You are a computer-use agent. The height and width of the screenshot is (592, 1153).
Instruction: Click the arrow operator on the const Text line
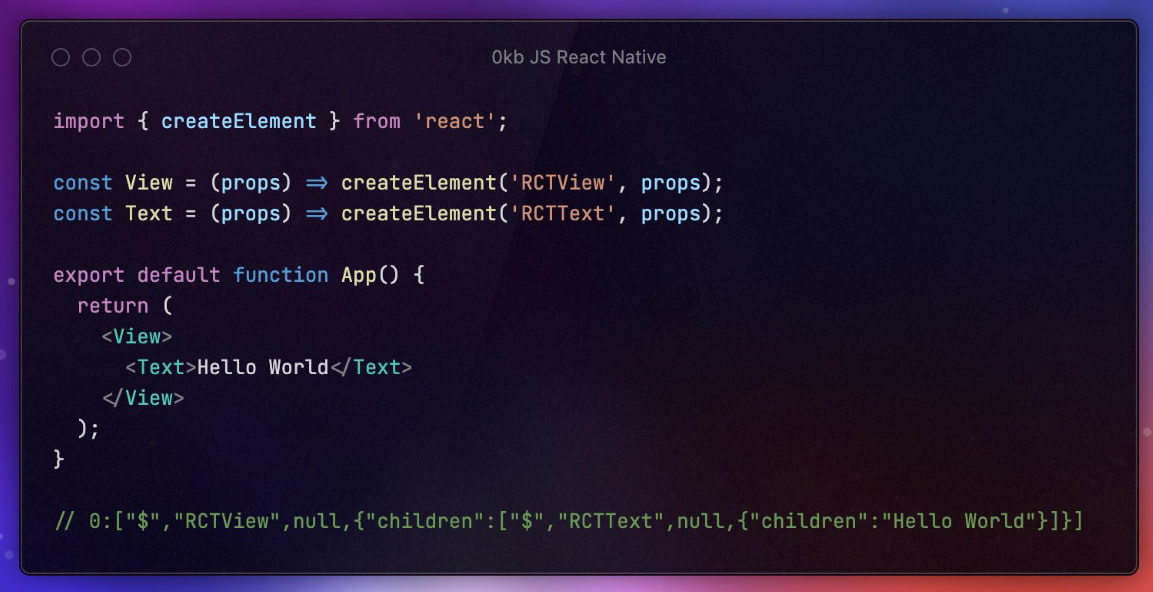316,213
